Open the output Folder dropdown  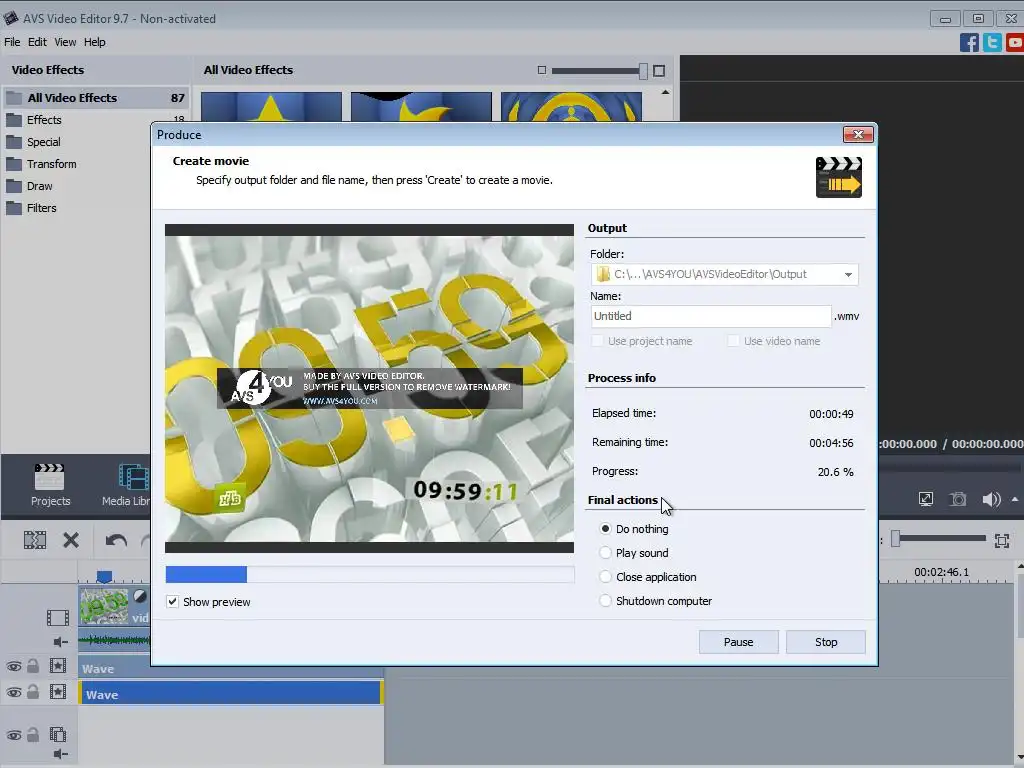click(848, 274)
